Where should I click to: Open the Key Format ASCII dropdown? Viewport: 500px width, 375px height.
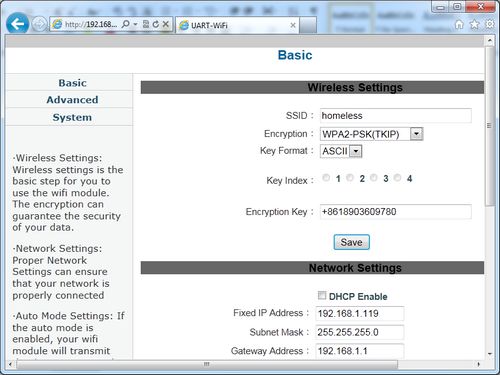341,151
